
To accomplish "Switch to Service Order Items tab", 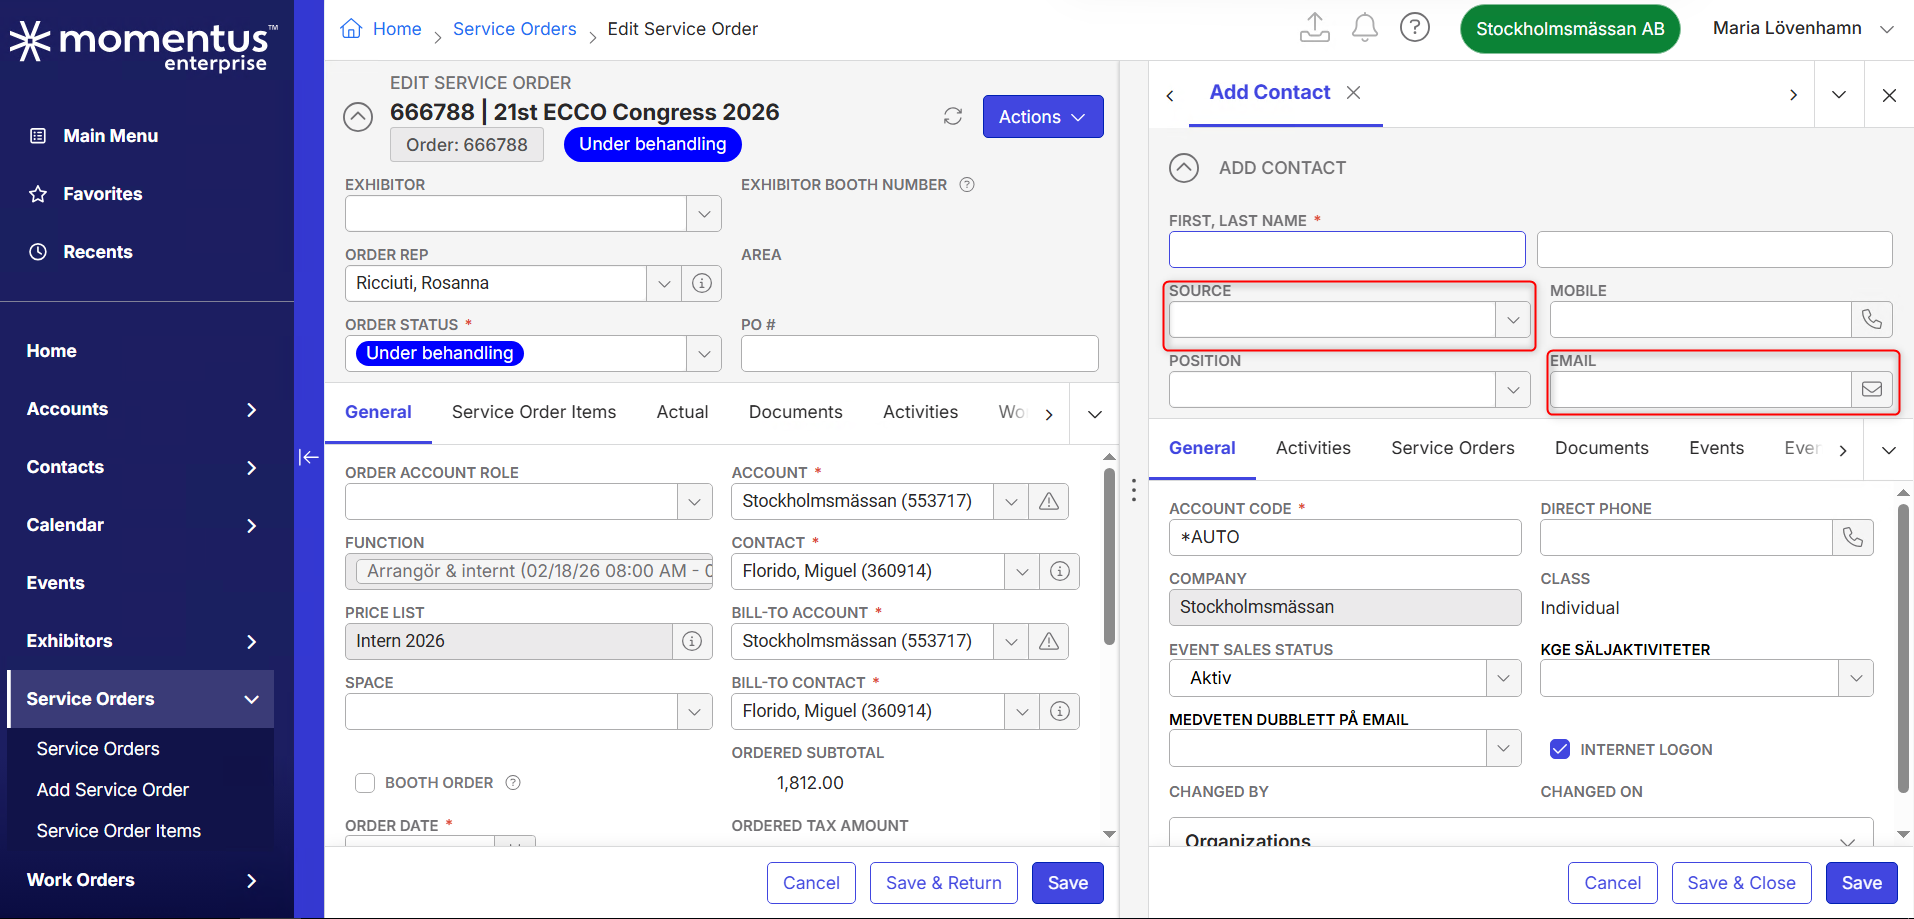I will click(x=534, y=412).
